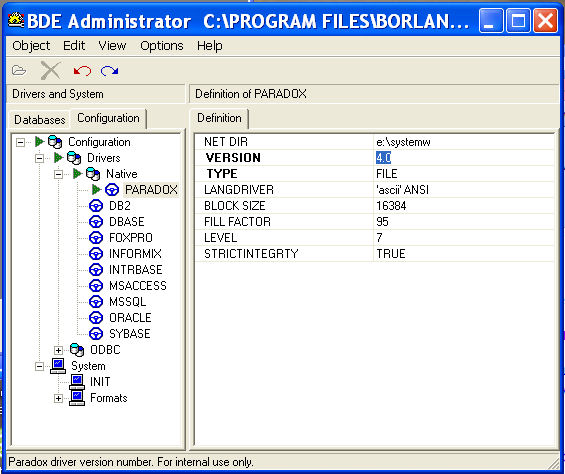Click the Delete X toolbar icon
This screenshot has width=565, height=474.
(50, 70)
